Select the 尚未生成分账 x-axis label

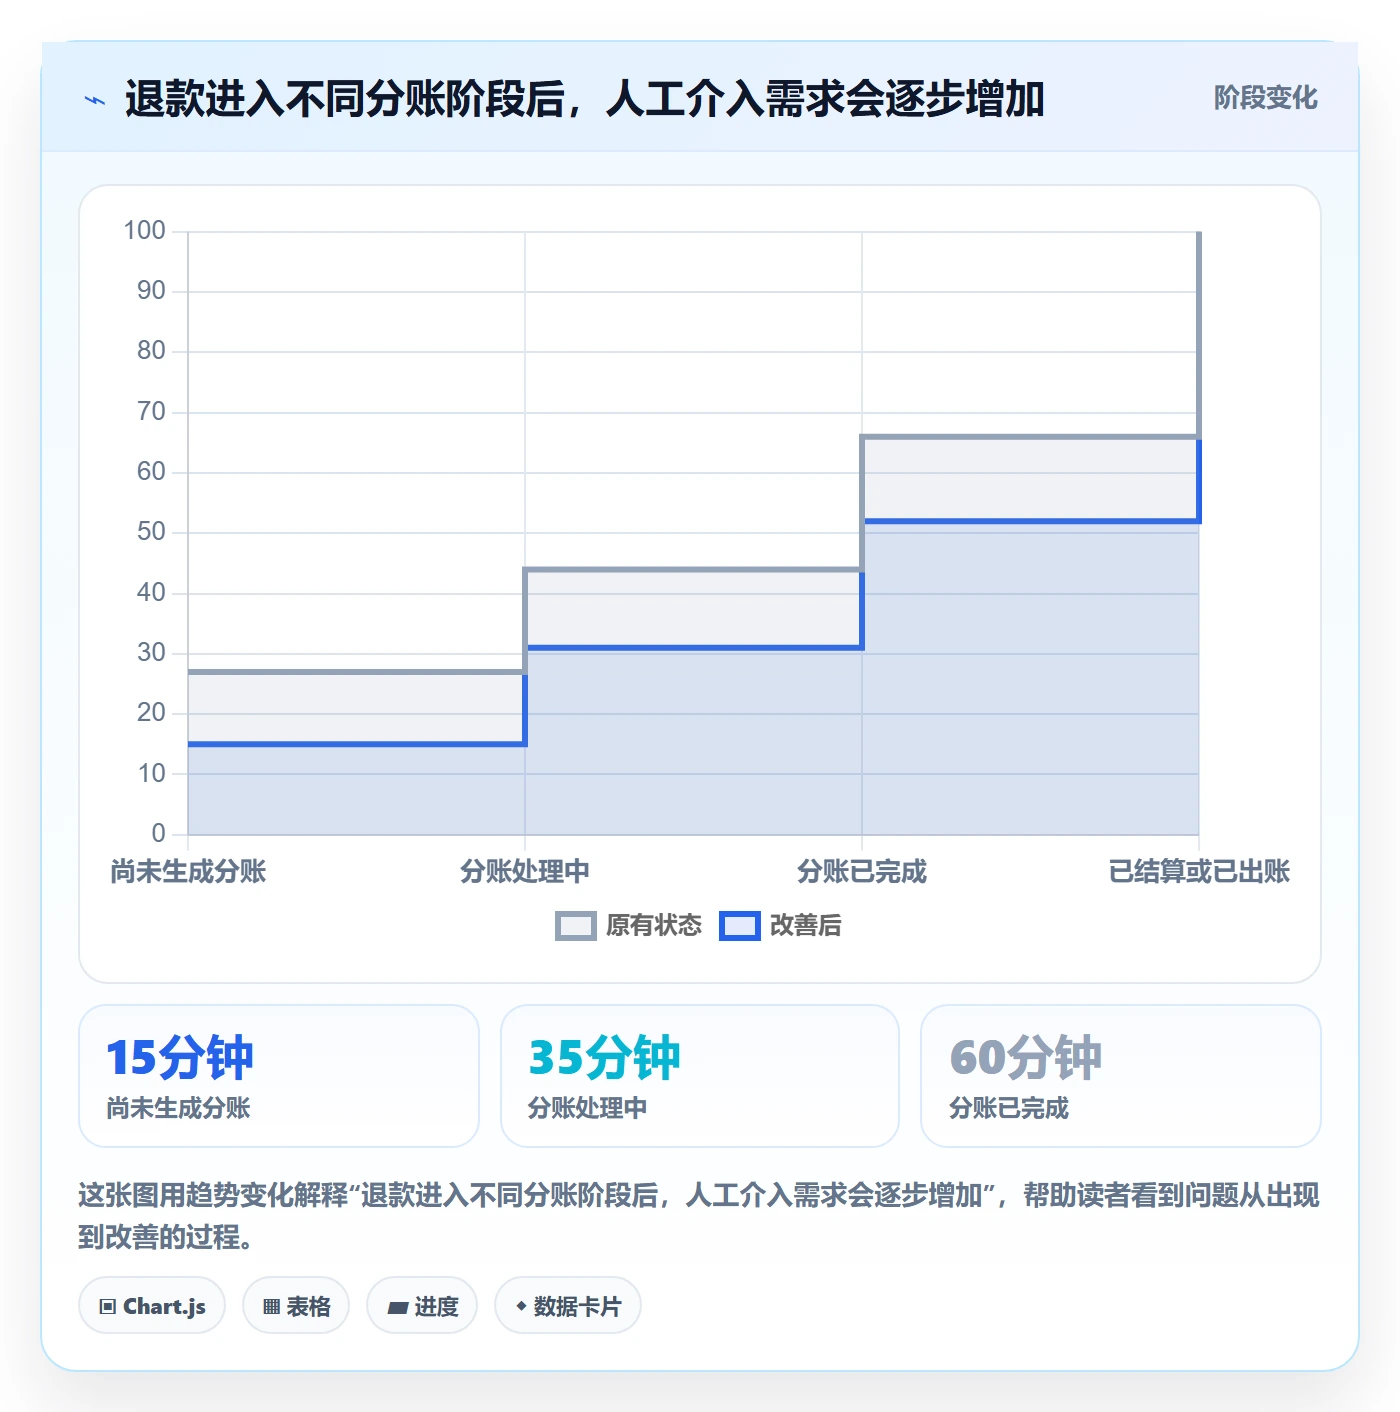(188, 871)
